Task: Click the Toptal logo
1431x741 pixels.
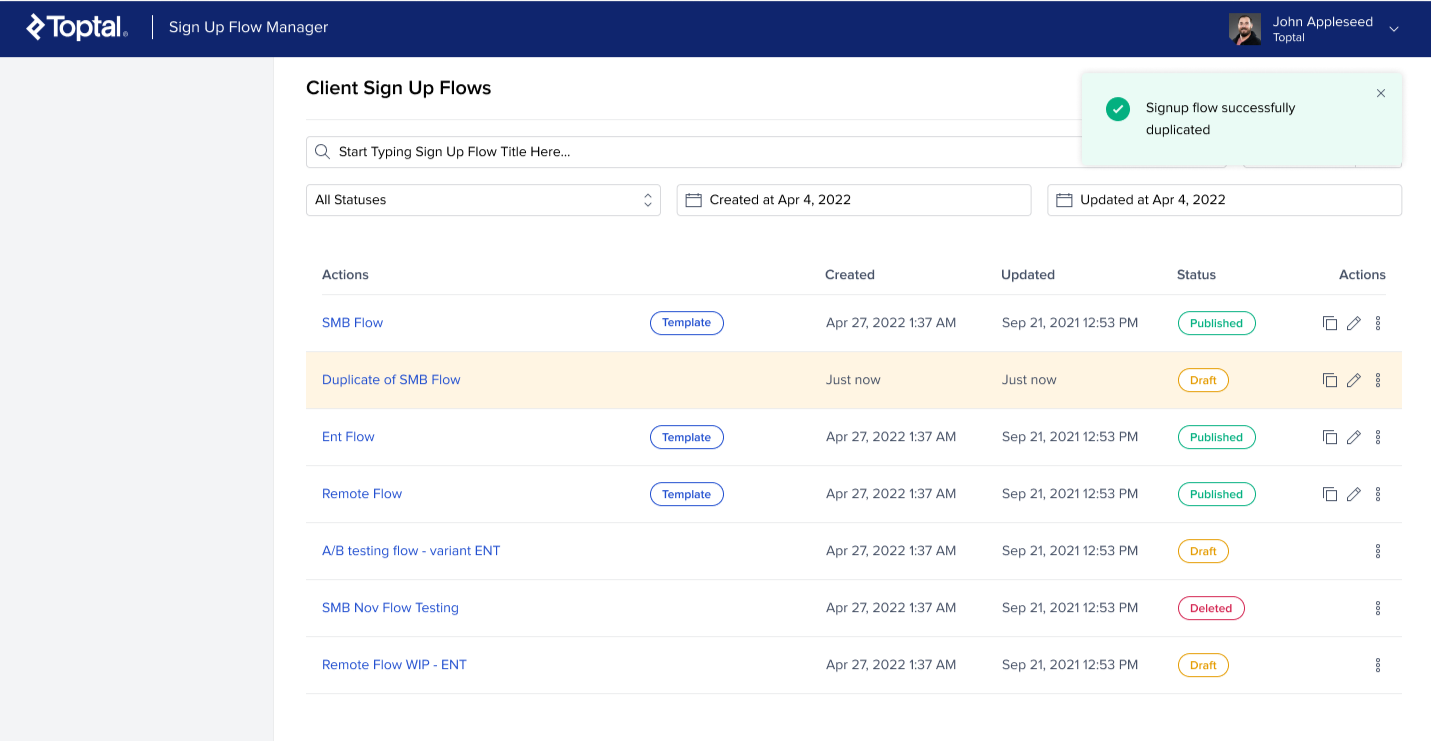Action: pos(77,28)
